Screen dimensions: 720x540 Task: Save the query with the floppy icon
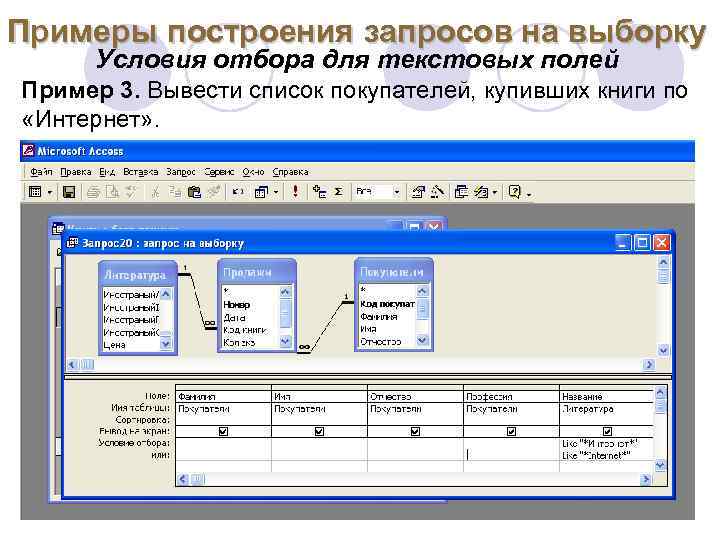tap(69, 191)
